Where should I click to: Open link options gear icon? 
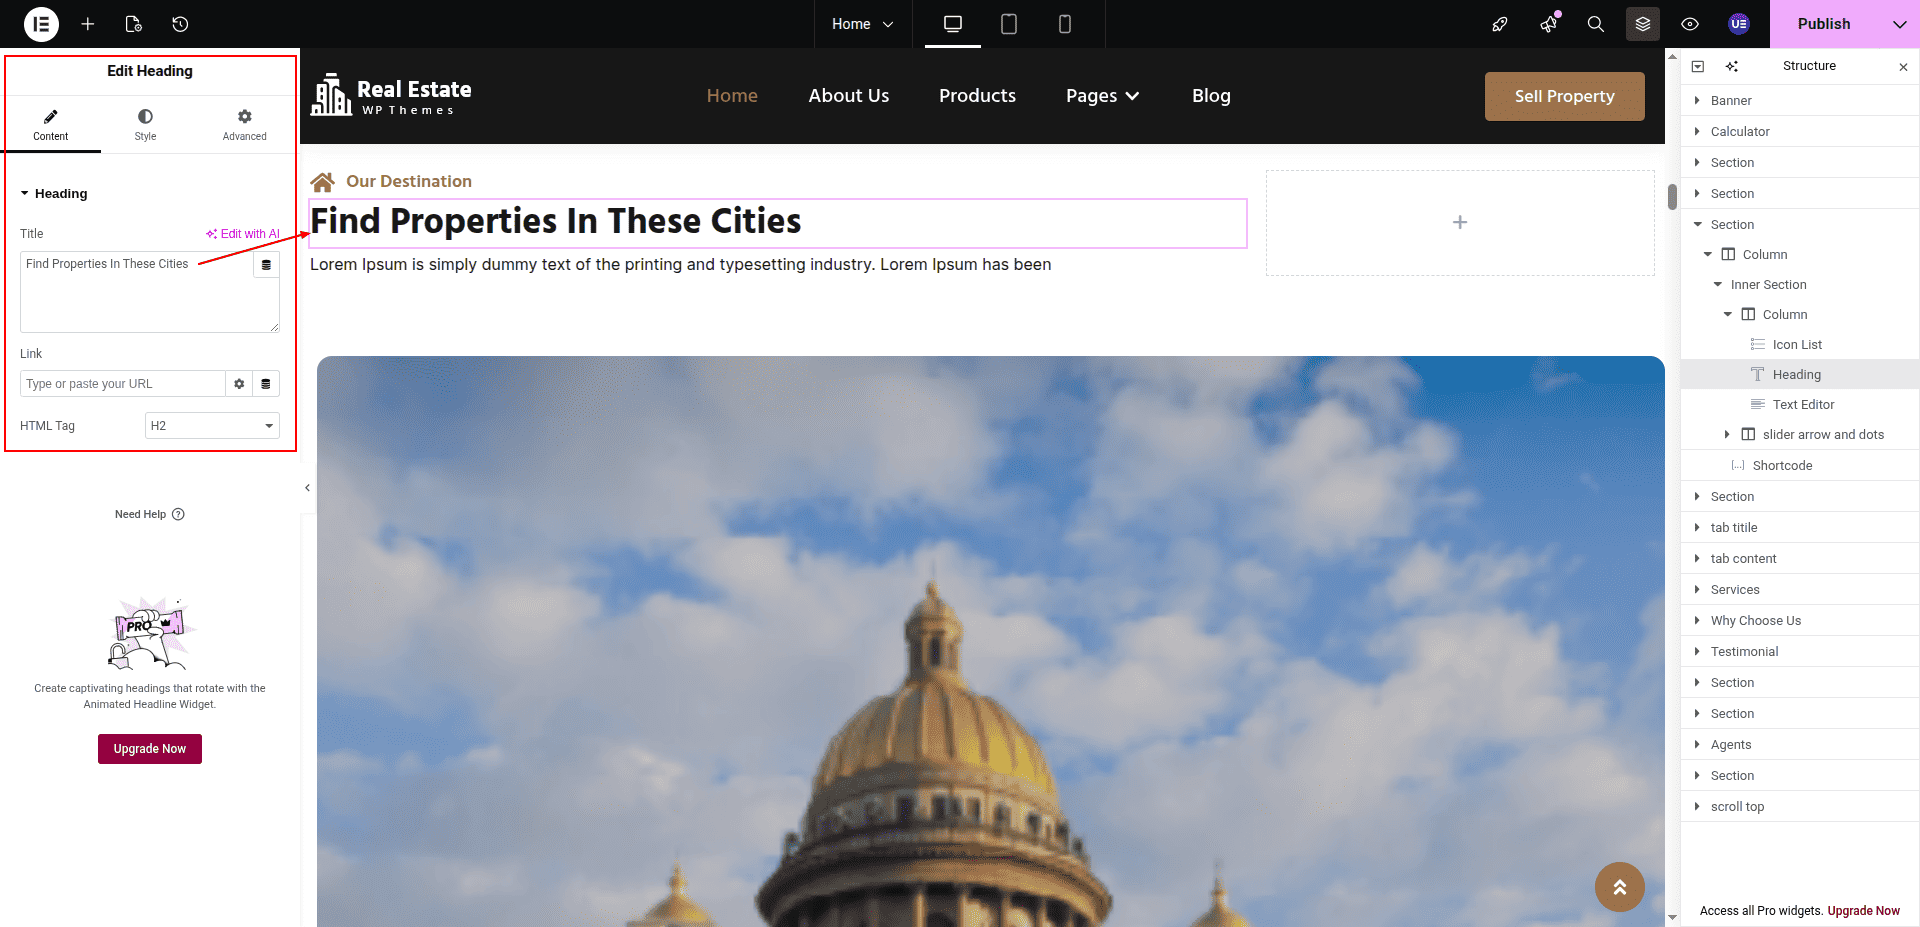[x=239, y=384]
